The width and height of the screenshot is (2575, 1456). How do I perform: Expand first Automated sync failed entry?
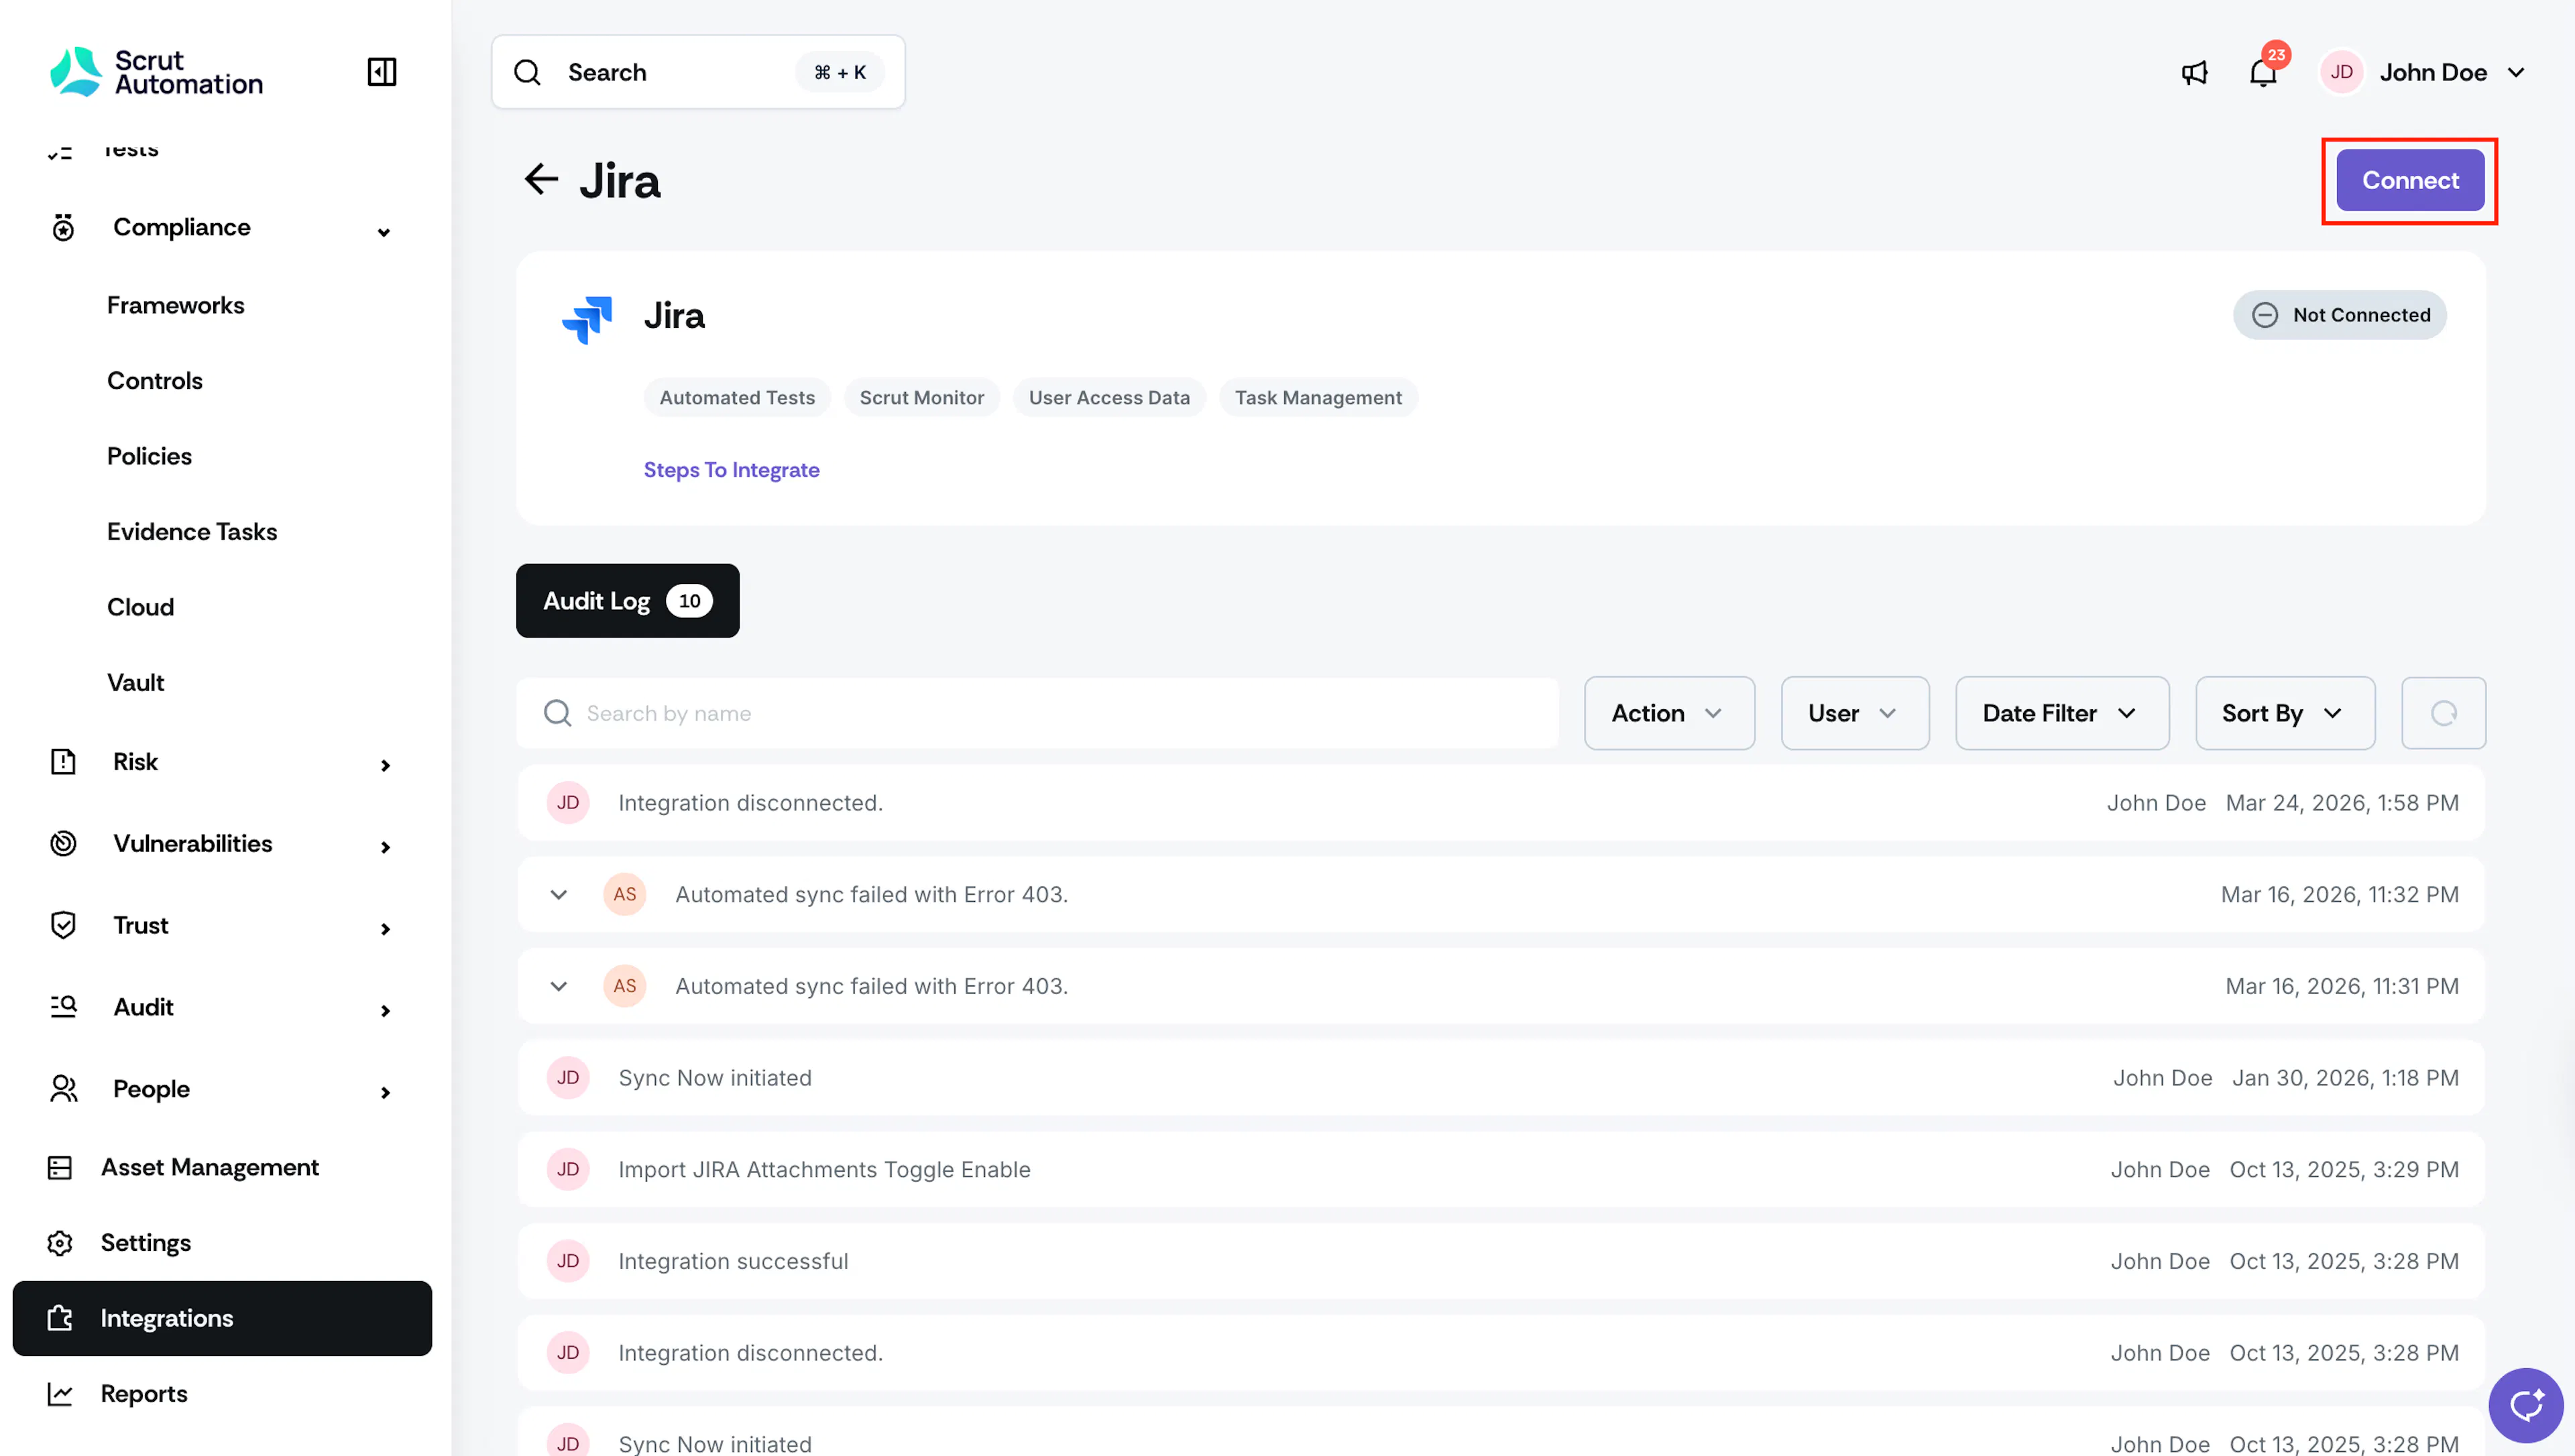tap(559, 894)
